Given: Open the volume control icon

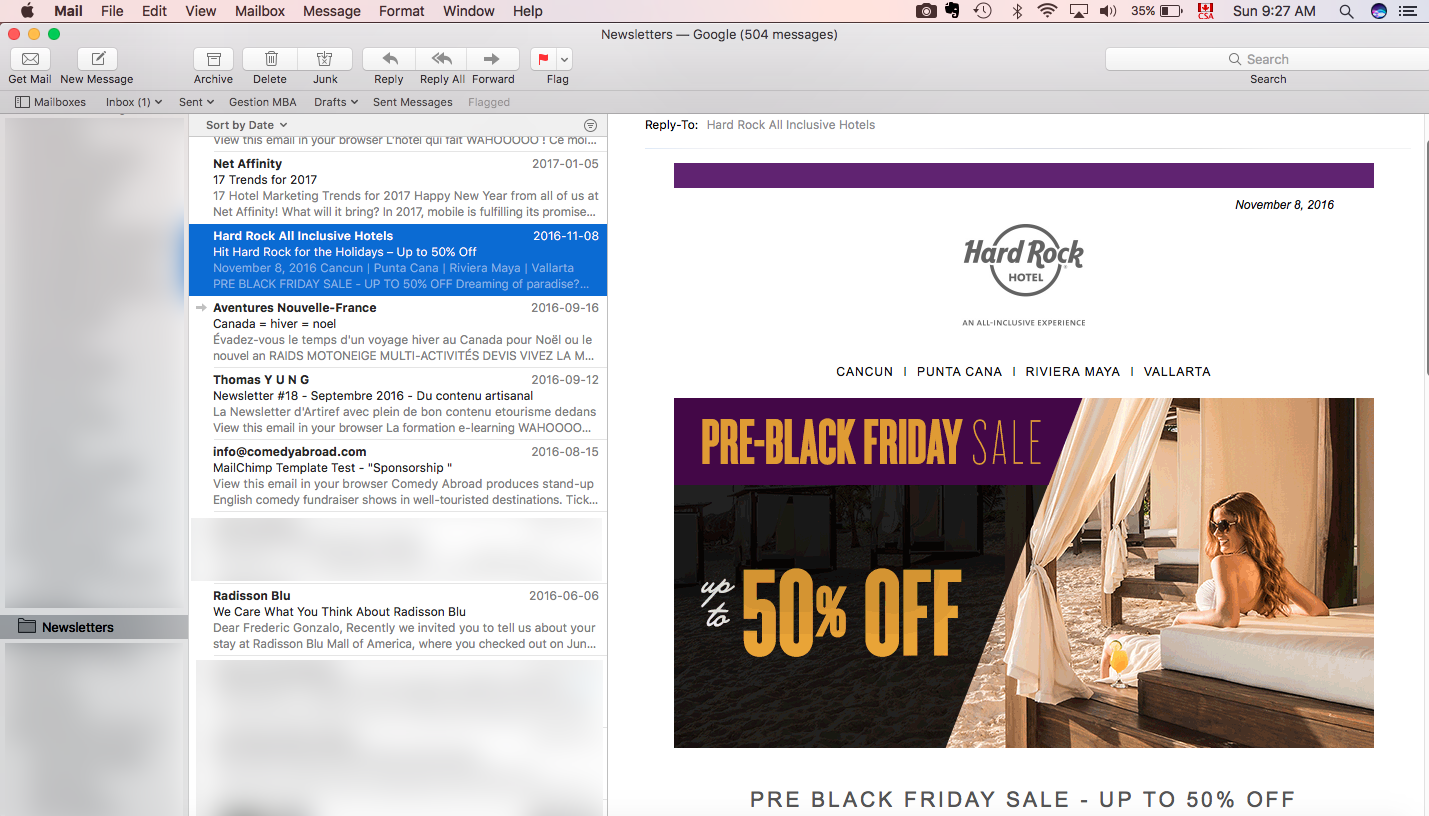Looking at the screenshot, I should click(1107, 11).
